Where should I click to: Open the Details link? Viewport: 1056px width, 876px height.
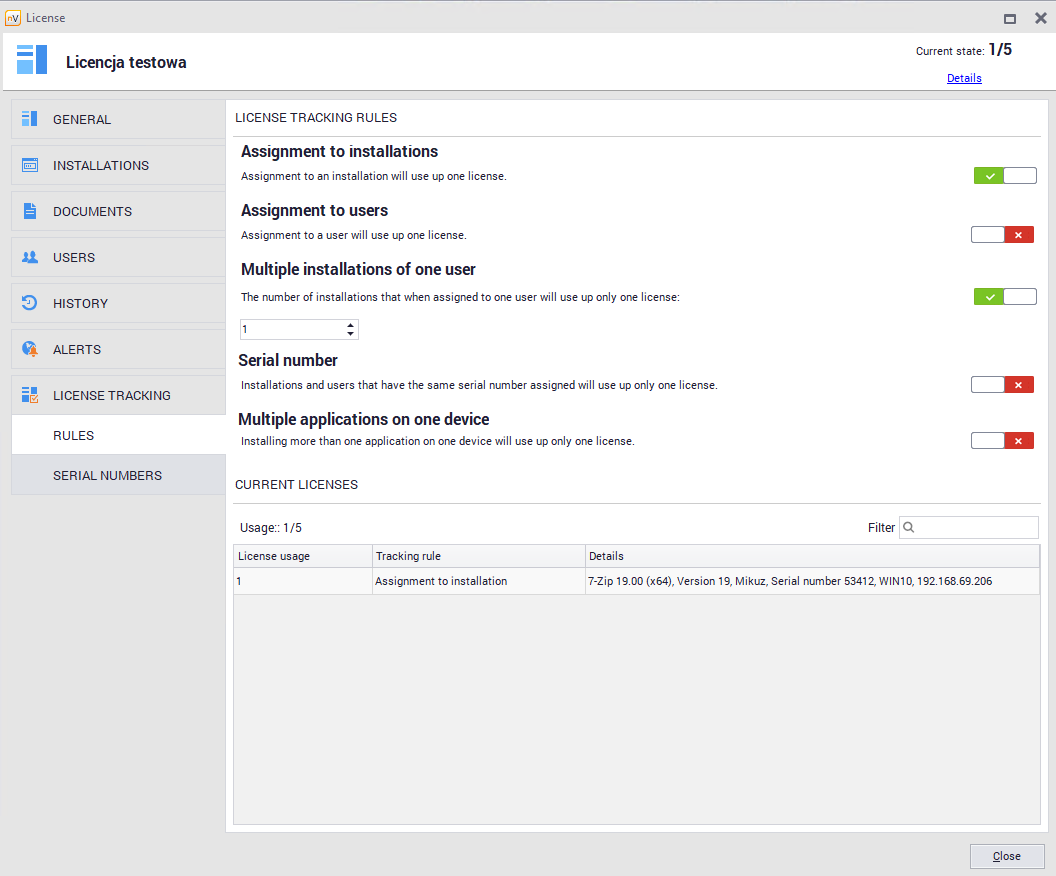964,78
